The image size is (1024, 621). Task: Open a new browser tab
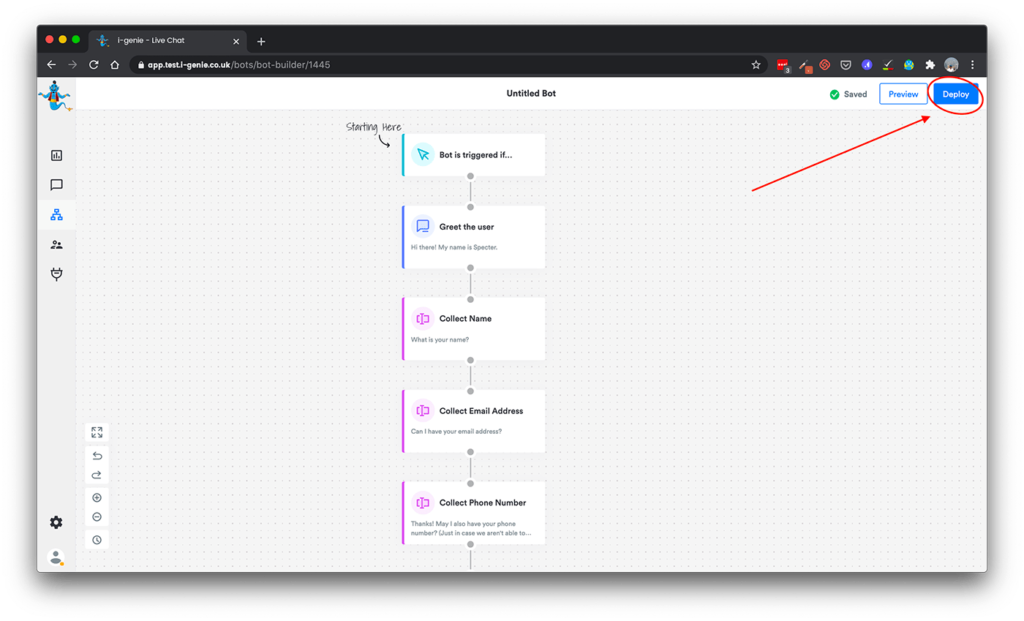(261, 41)
